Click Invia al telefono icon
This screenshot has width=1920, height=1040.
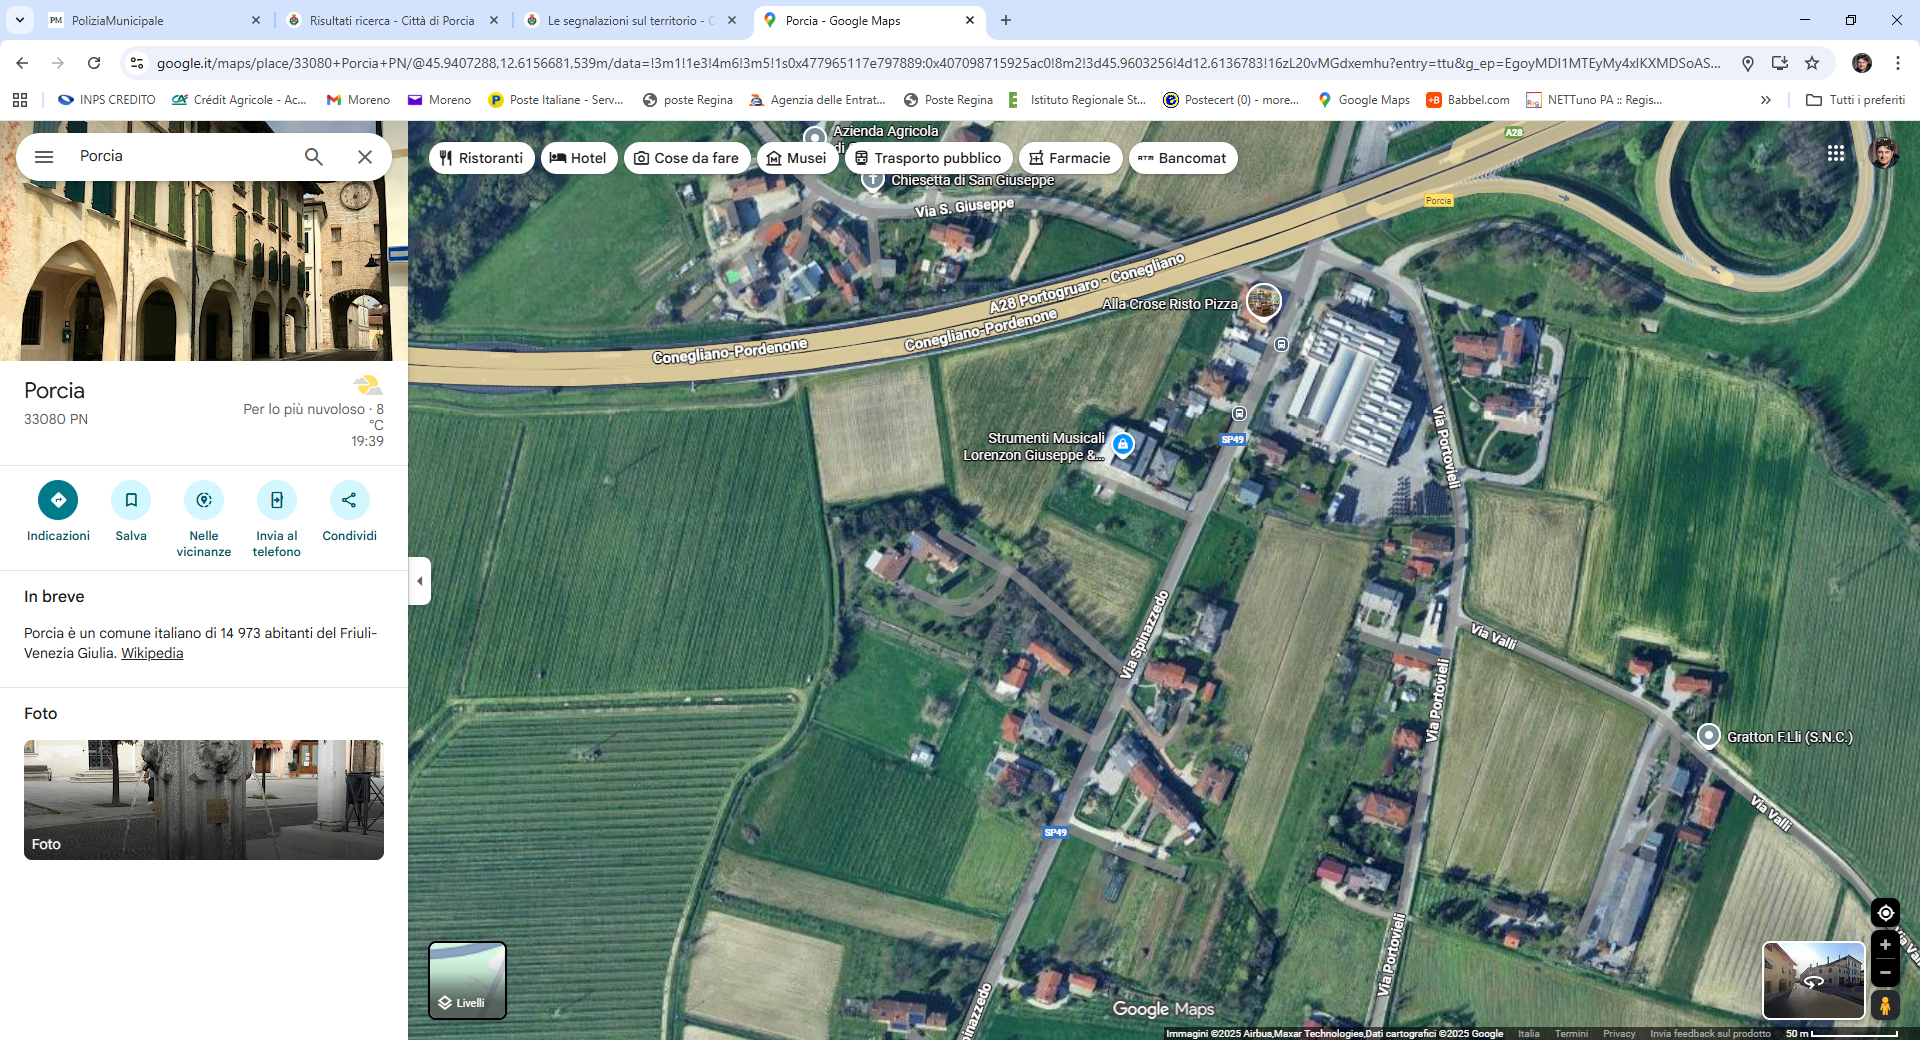[277, 500]
